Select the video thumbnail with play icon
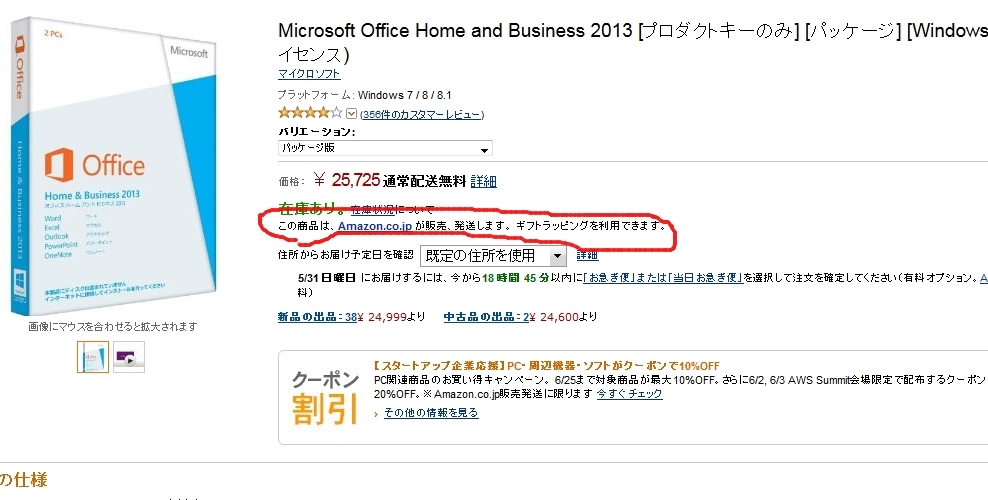988x500 pixels. pyautogui.click(x=129, y=357)
